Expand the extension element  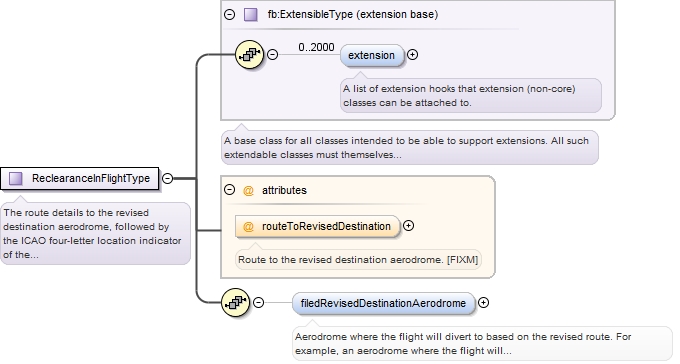(x=412, y=55)
